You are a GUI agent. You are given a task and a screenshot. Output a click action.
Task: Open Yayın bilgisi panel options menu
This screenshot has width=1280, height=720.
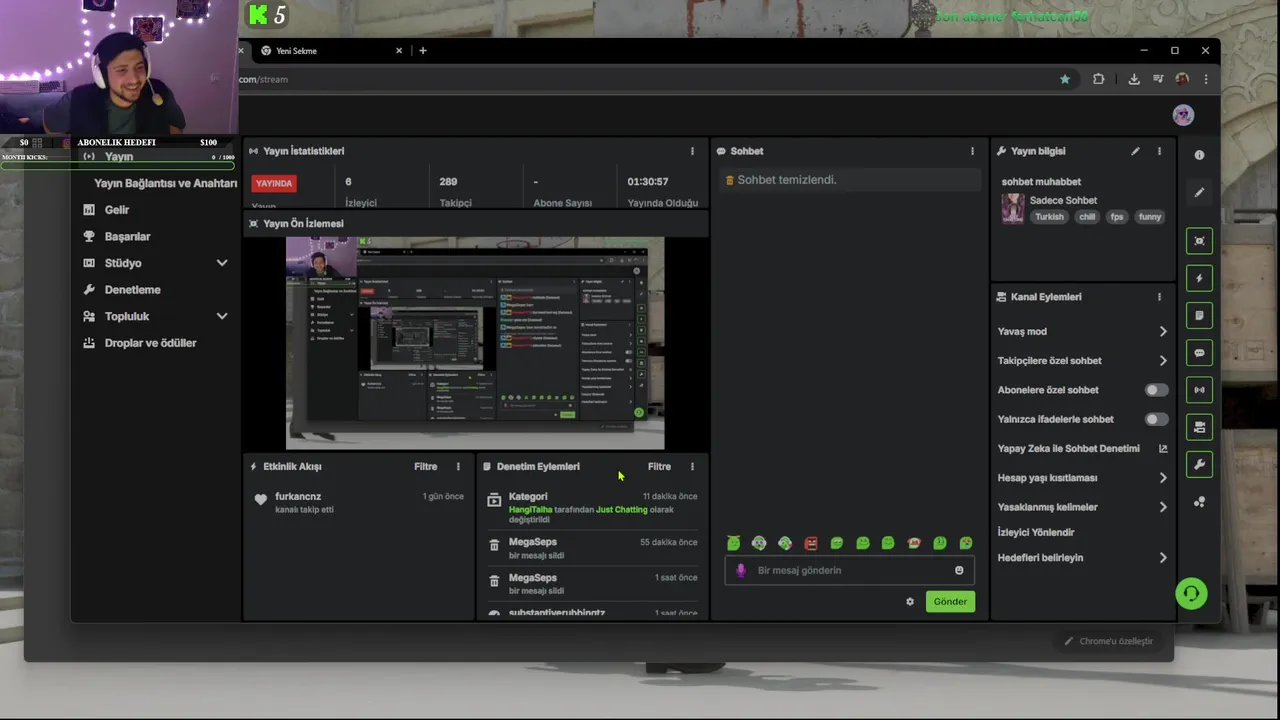1159,151
